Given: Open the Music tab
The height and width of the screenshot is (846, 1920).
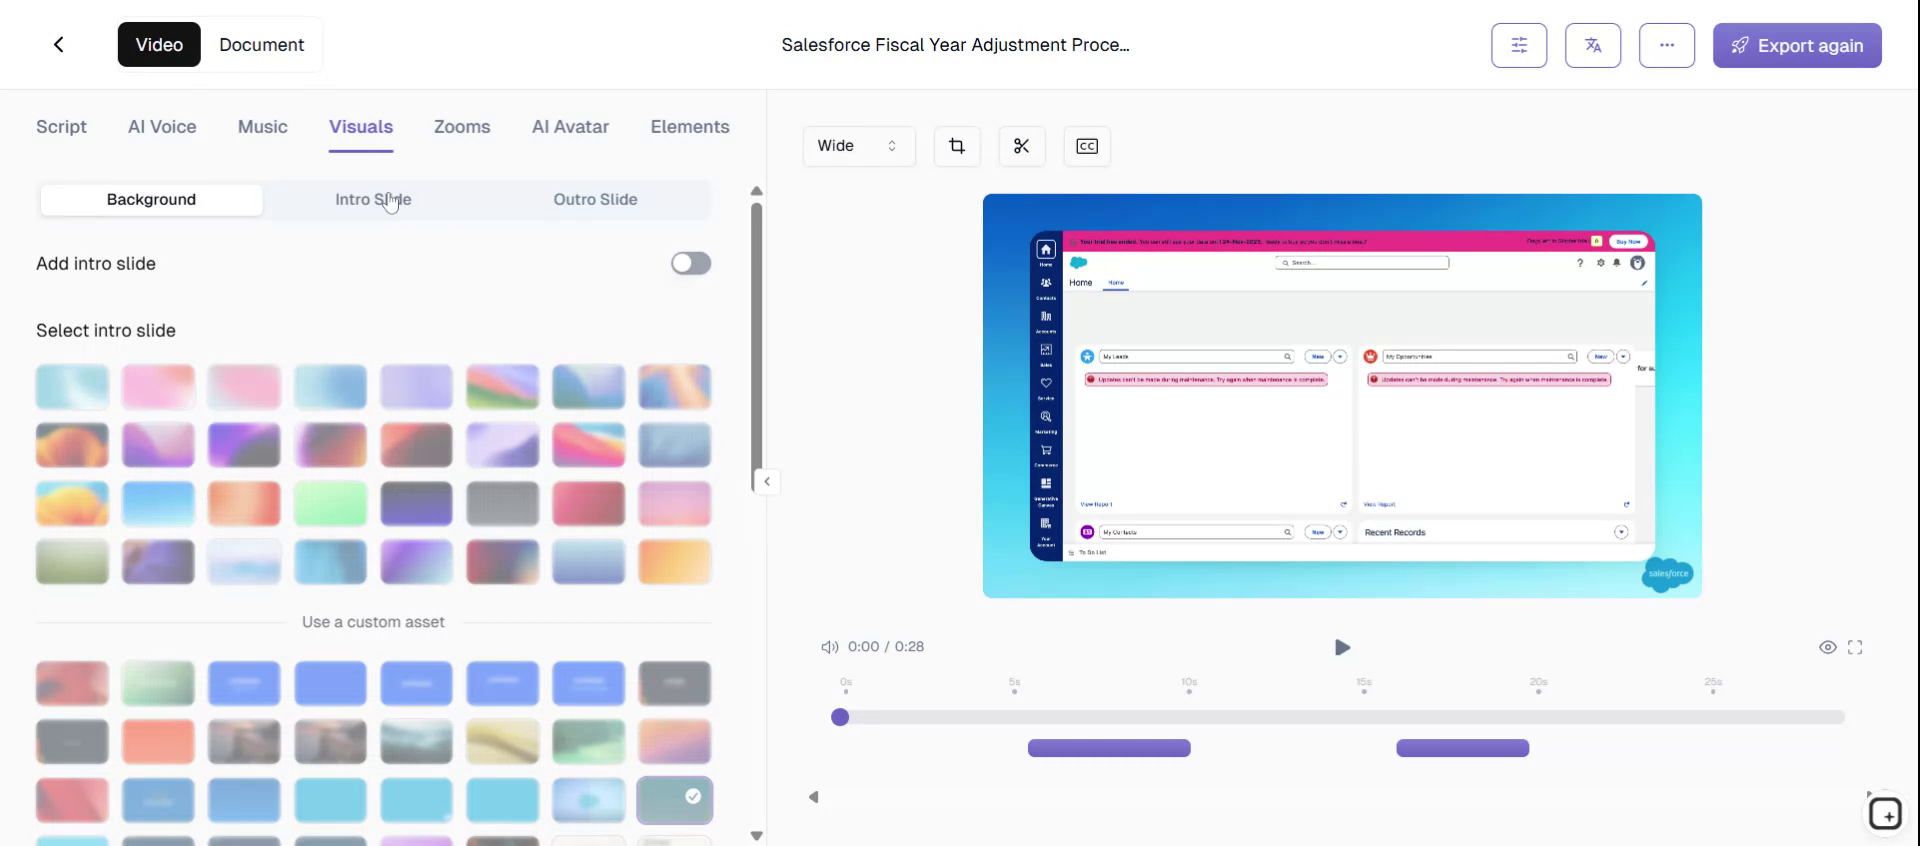Looking at the screenshot, I should coord(263,127).
